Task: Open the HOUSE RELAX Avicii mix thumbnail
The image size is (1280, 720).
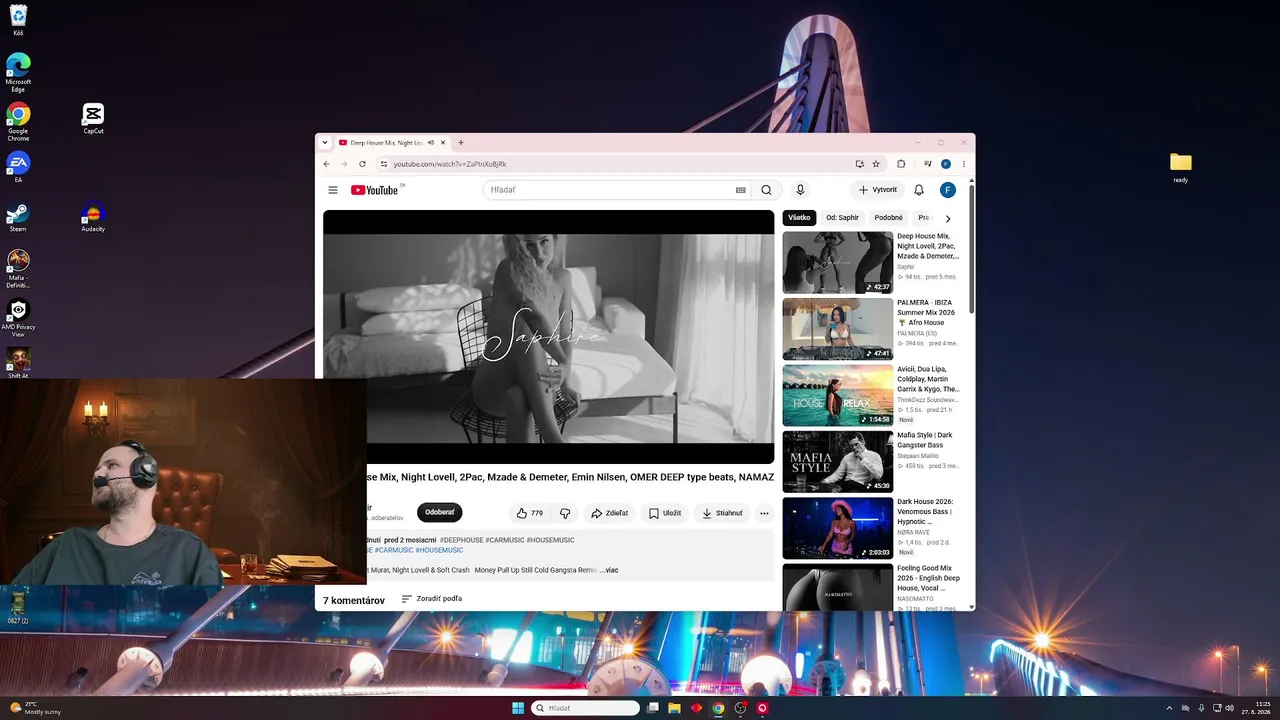Action: [x=838, y=395]
